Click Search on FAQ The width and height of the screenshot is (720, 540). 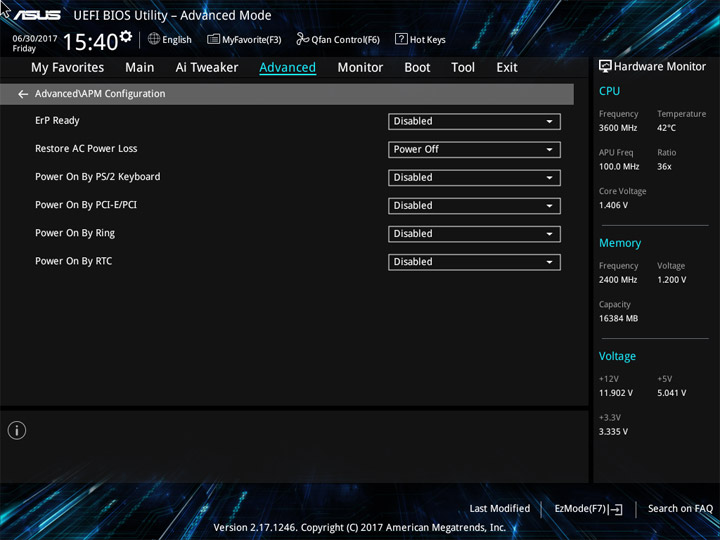[x=680, y=509]
